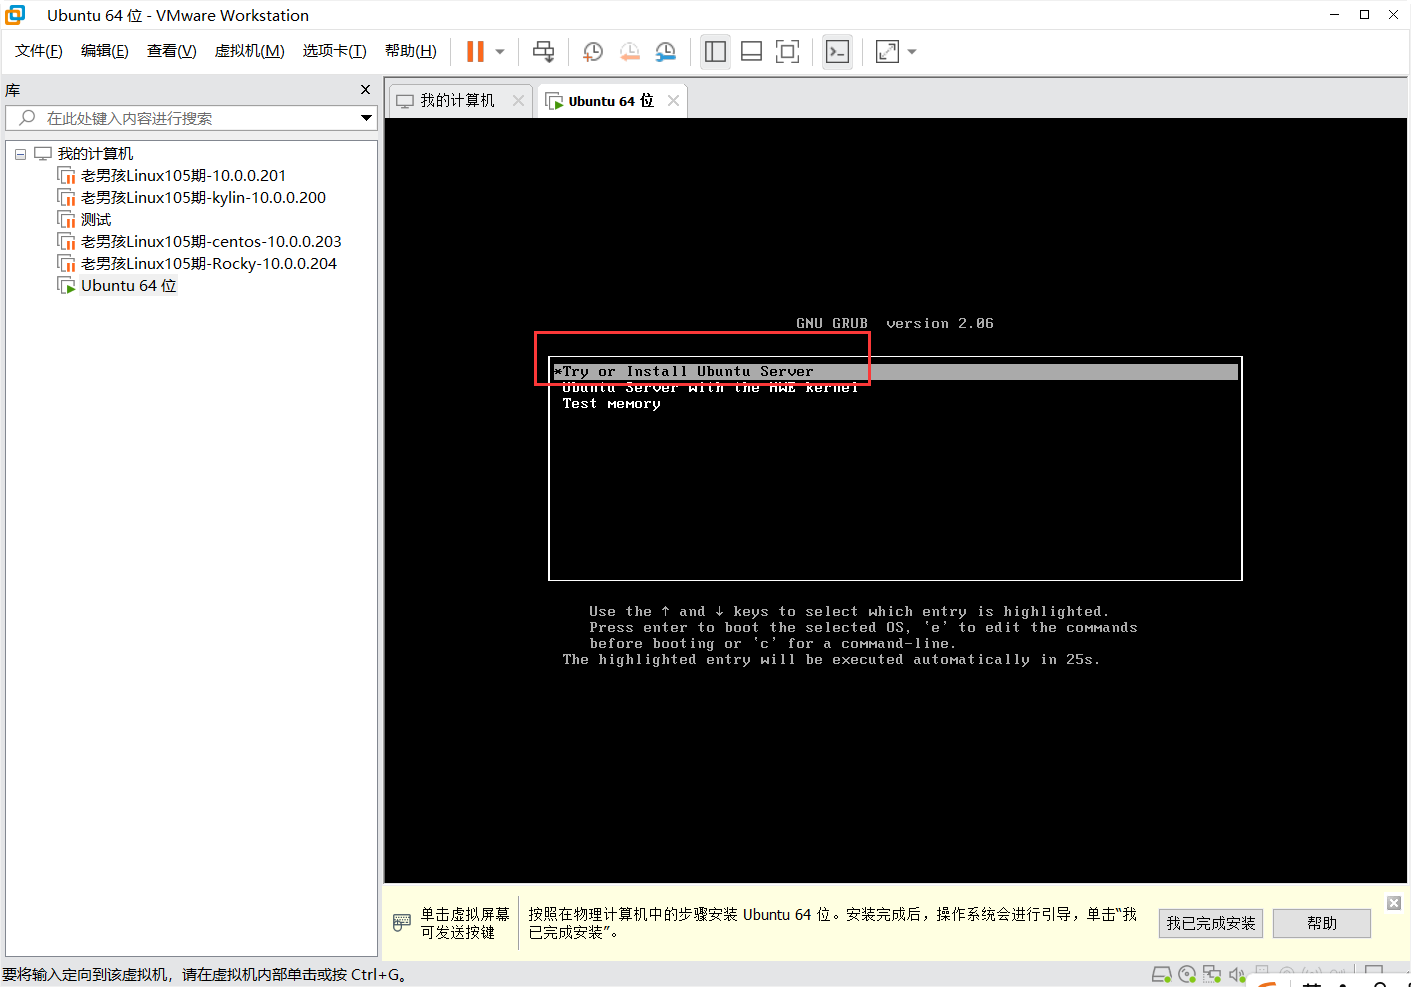1411x987 pixels.
Task: Close the Ubuntu 64 位 tab
Action: [x=673, y=100]
